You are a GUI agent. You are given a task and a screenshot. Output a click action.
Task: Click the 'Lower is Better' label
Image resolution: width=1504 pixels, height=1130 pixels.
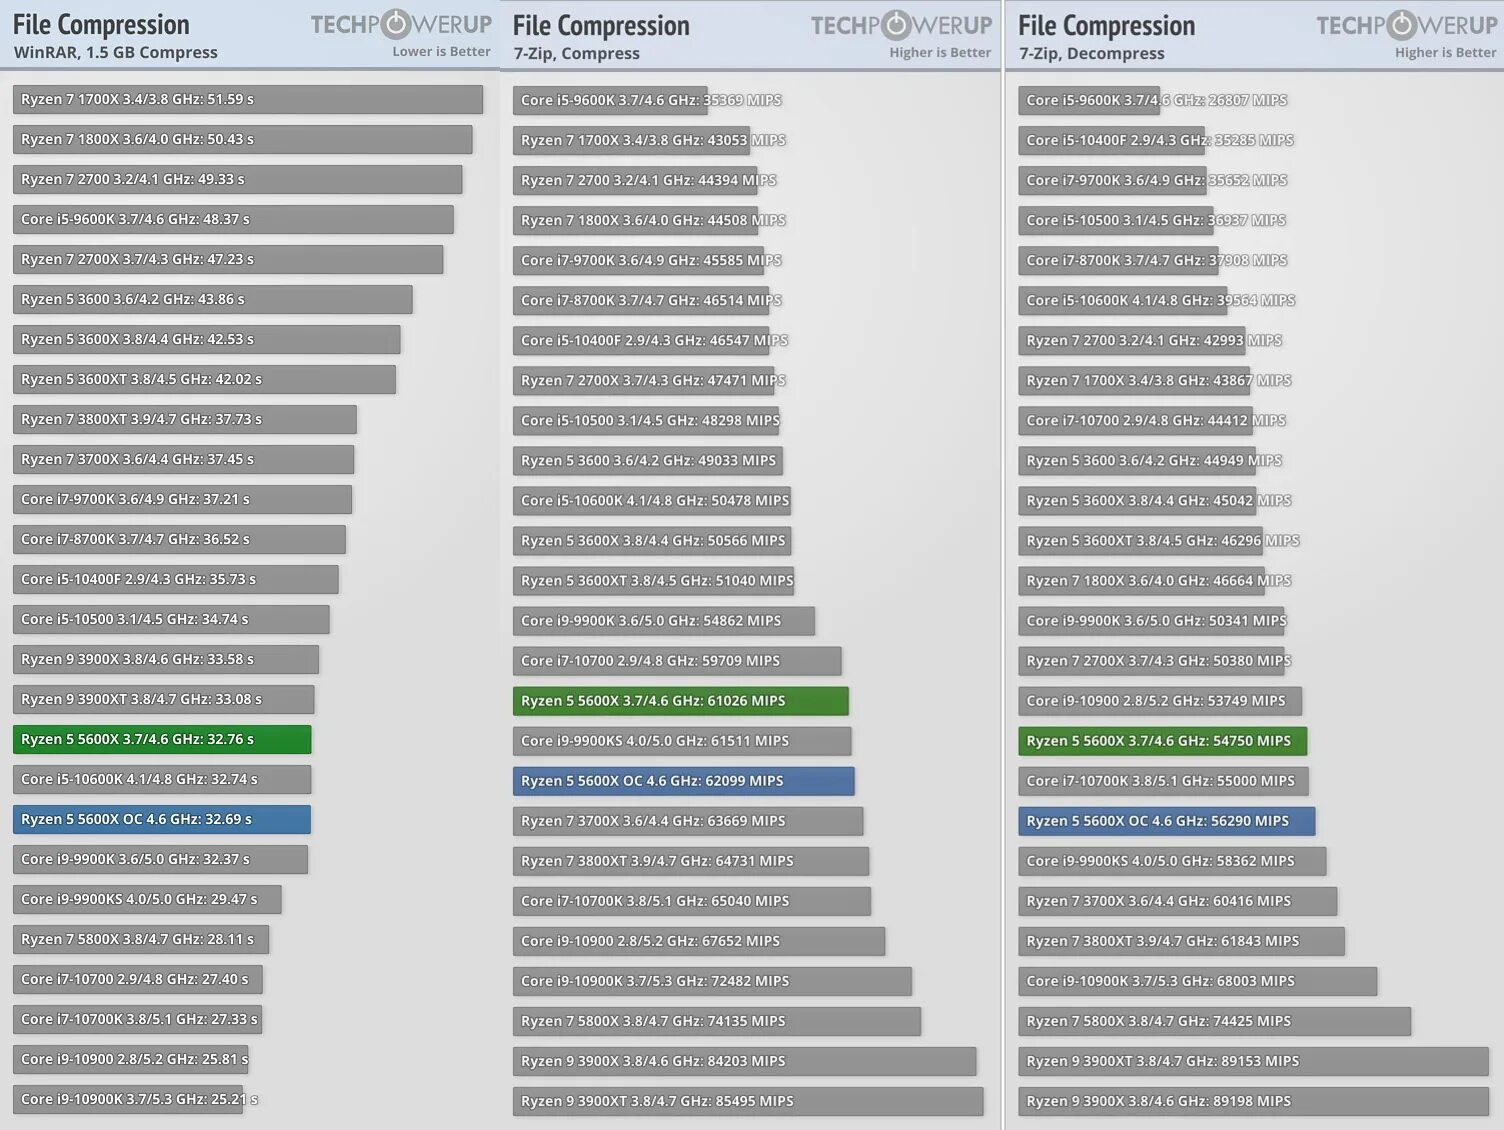[x=441, y=51]
